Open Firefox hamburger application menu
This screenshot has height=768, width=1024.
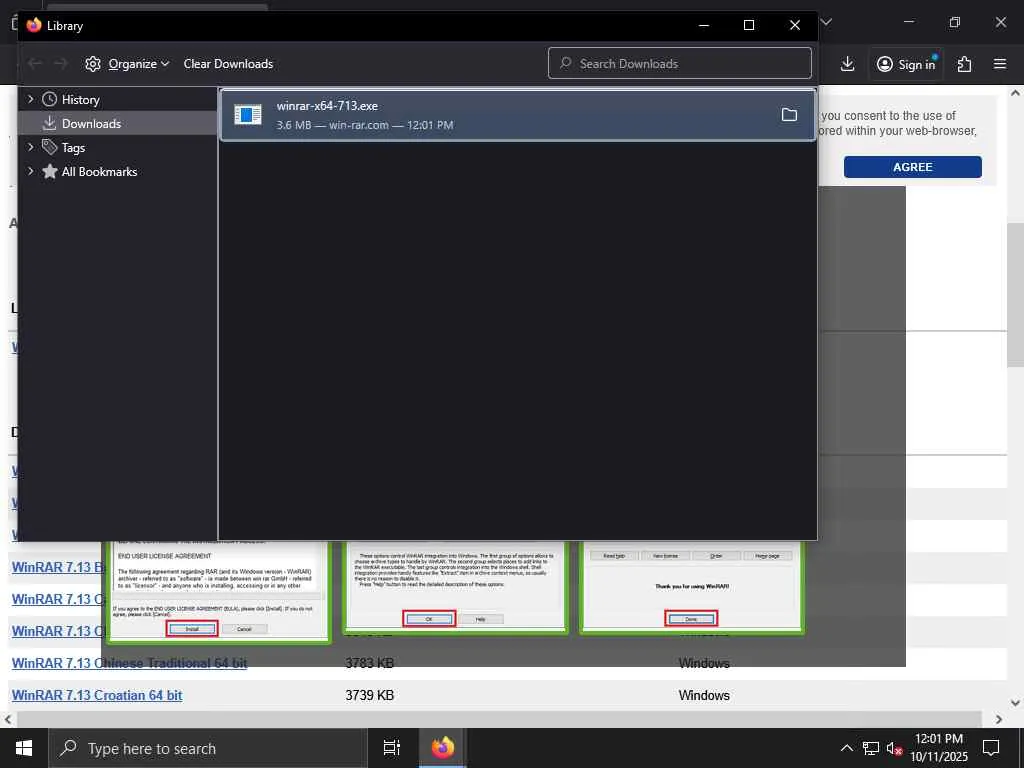[x=1000, y=63]
